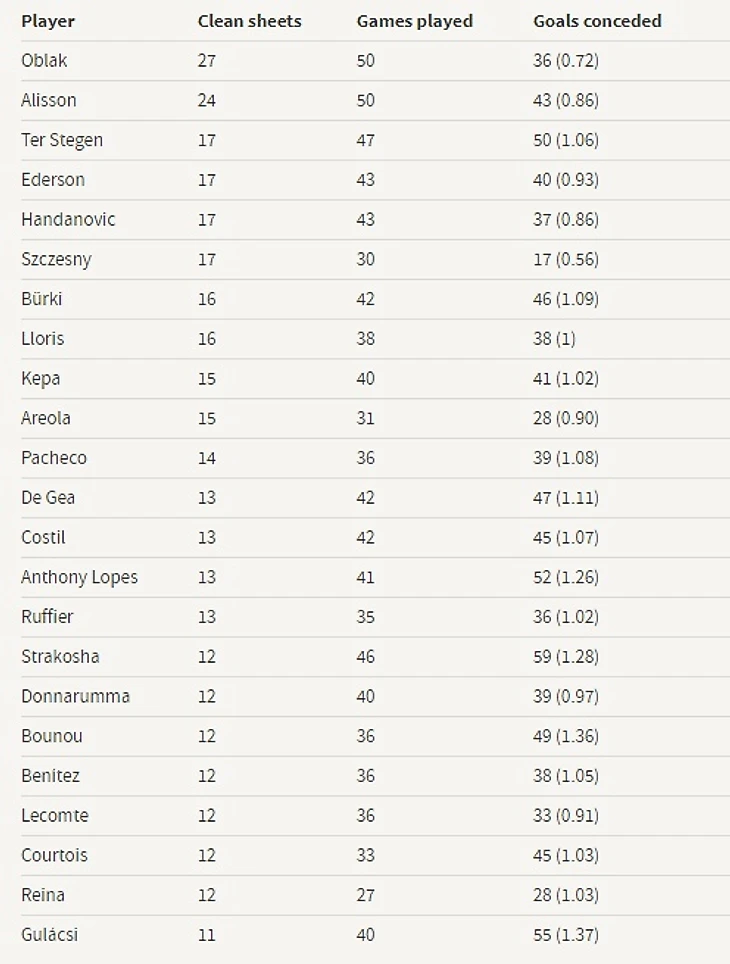Image resolution: width=730 pixels, height=964 pixels.
Task: Select Handanovic in the table
Action: click(x=68, y=219)
